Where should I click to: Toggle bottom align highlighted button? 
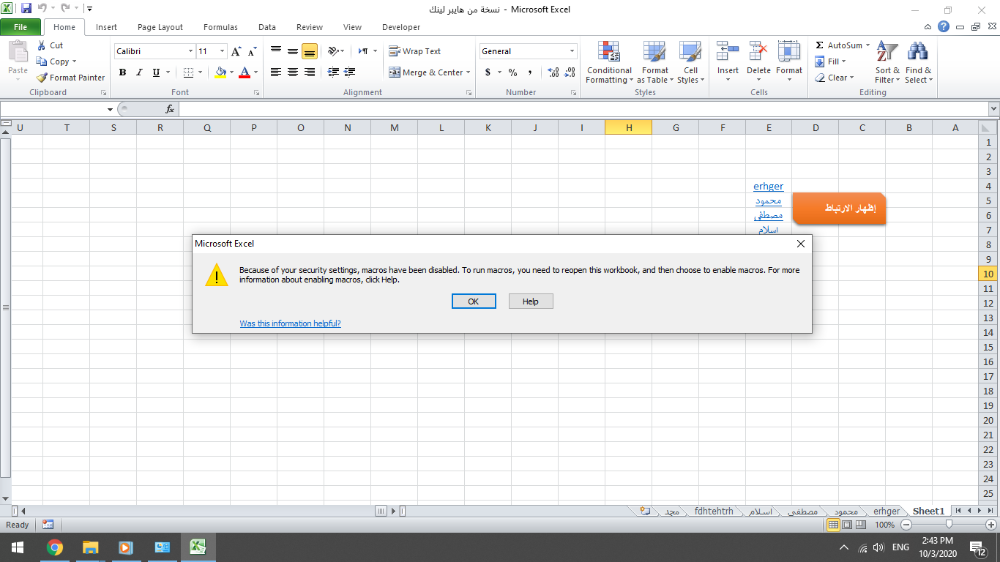(x=309, y=51)
